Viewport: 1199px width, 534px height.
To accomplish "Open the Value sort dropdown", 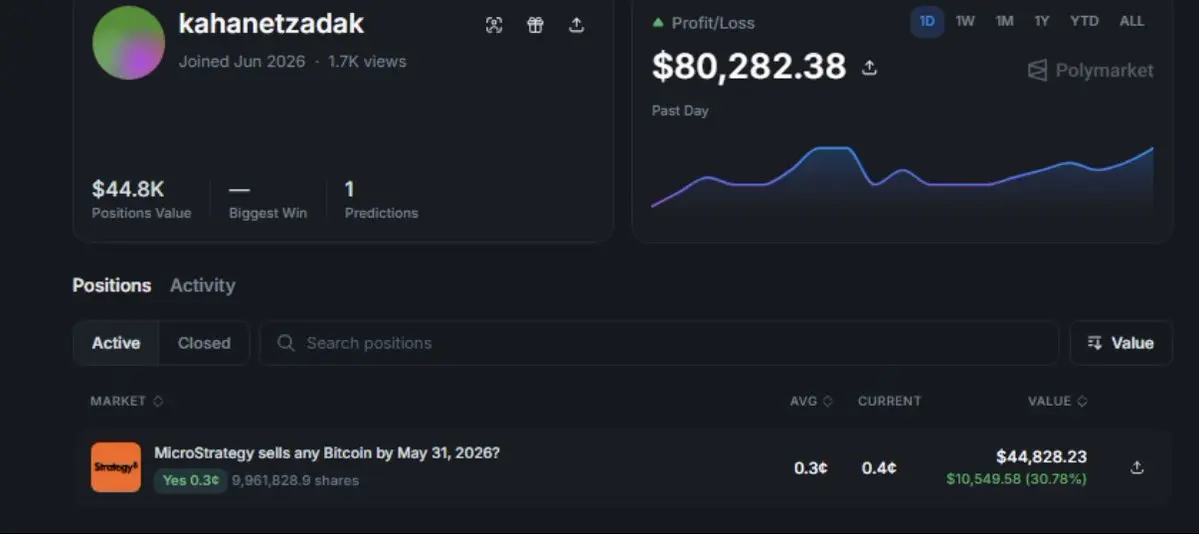I will (1120, 343).
